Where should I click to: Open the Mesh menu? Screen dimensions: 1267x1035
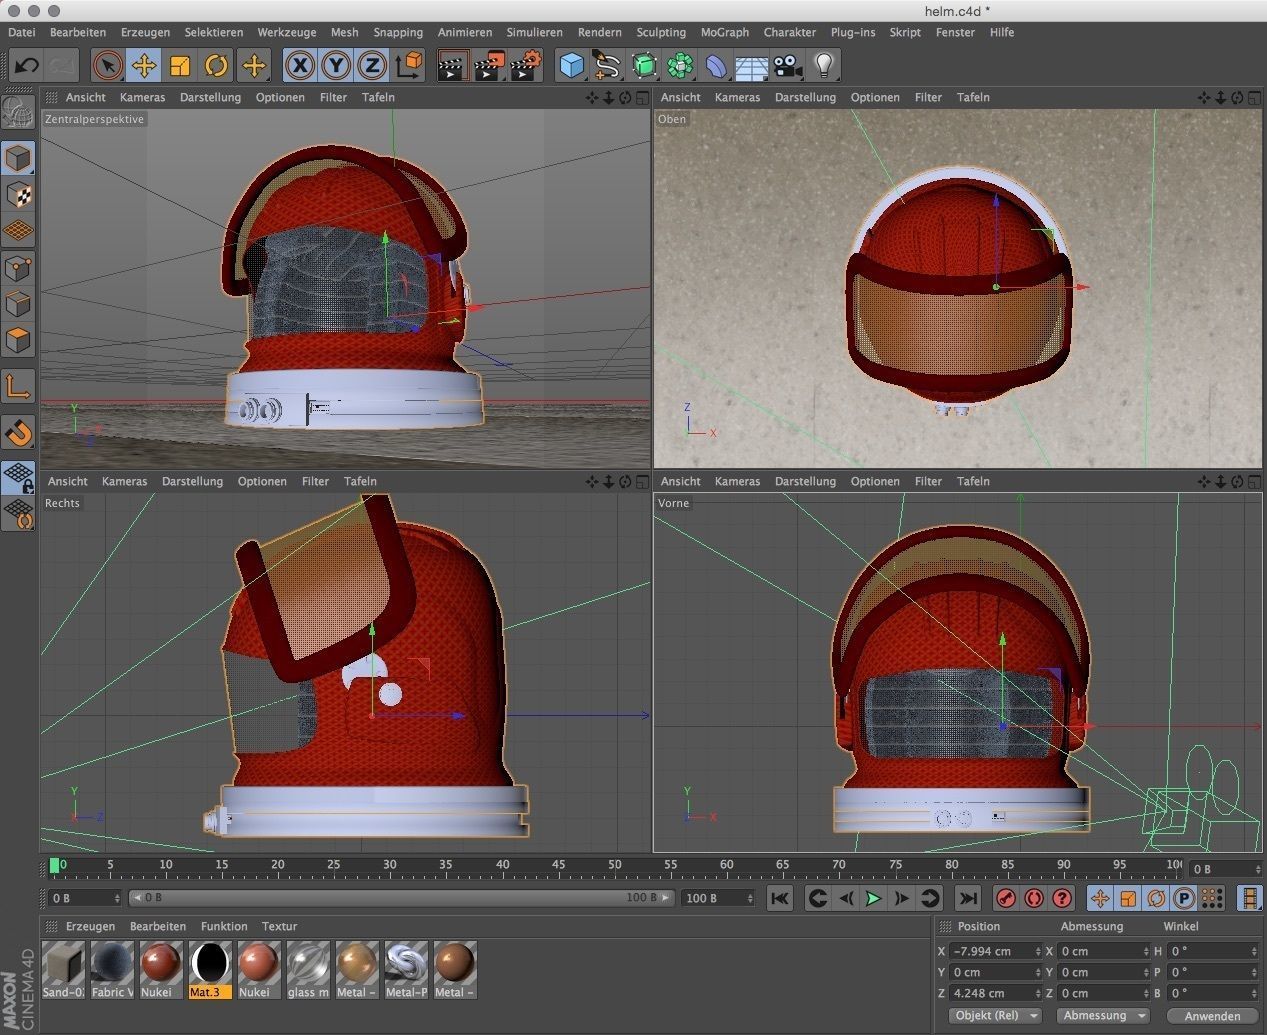(x=344, y=32)
